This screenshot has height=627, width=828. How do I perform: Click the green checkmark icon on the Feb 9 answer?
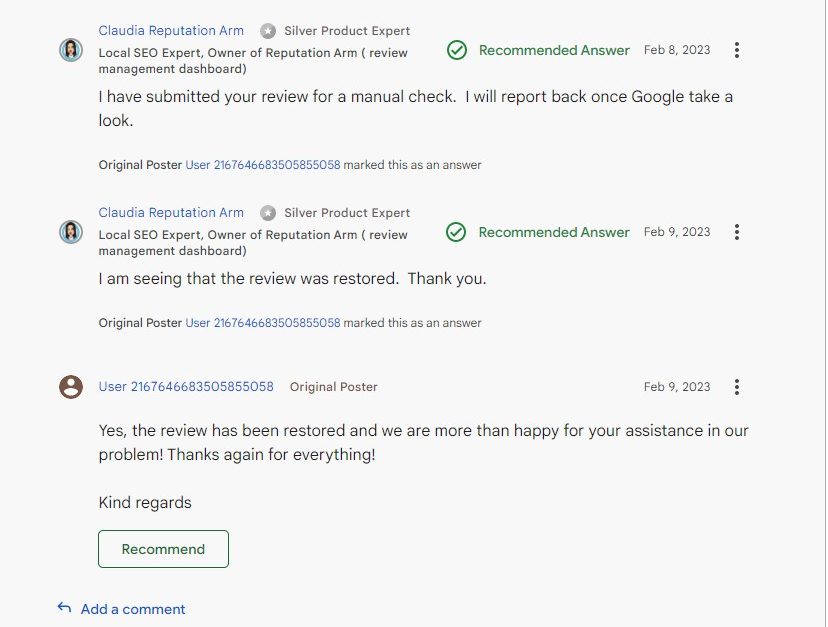click(x=456, y=232)
